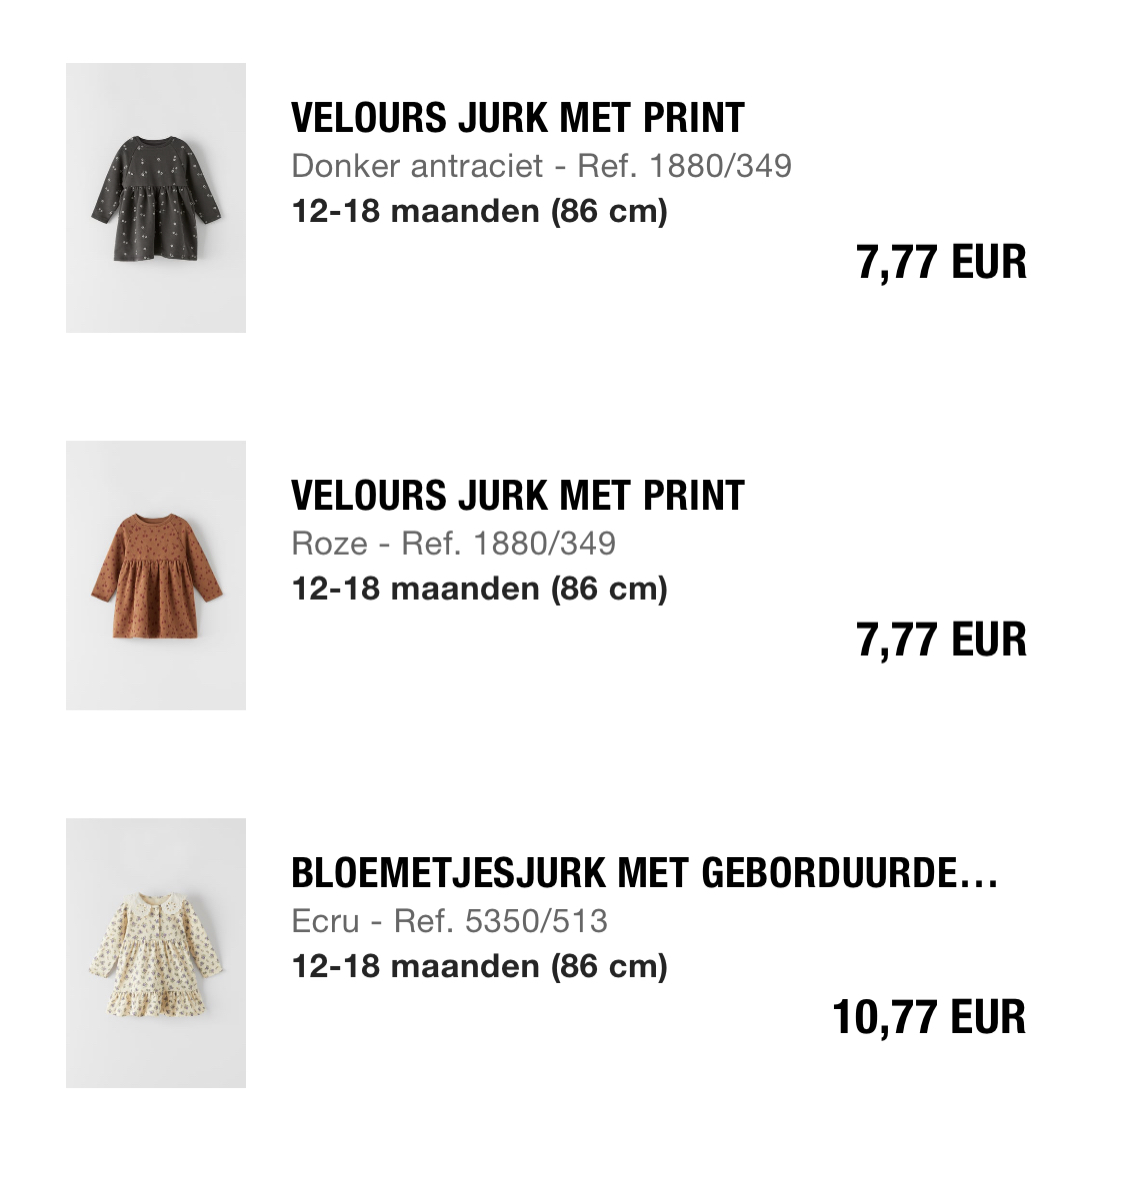Click the 7,77 EUR price of the Roze dress

(x=942, y=640)
